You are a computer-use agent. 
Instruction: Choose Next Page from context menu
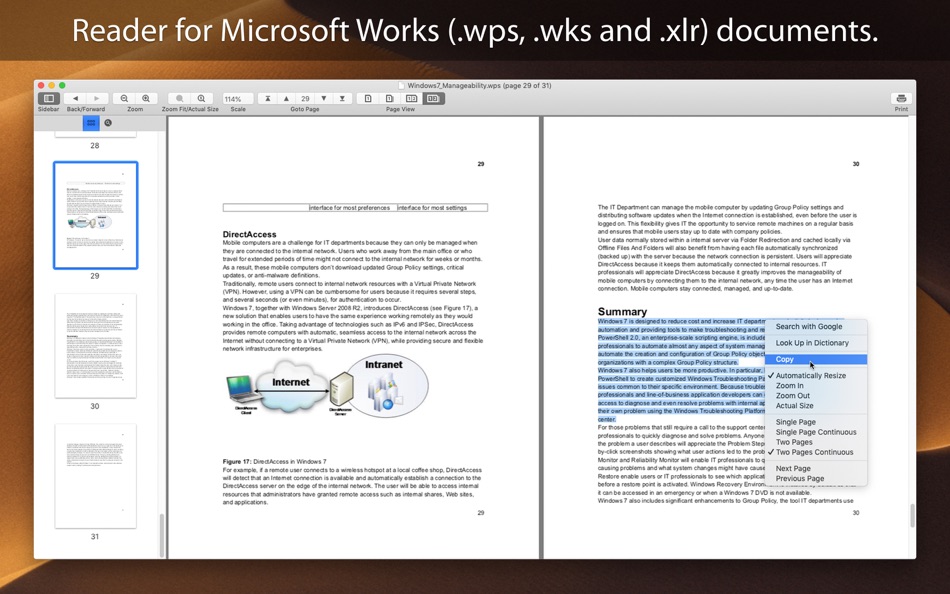(815, 469)
